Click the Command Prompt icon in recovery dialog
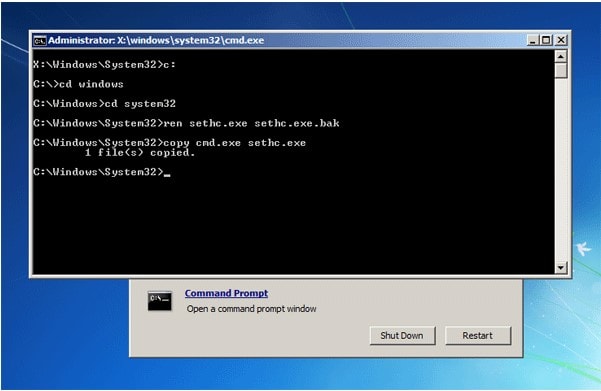The height and width of the screenshot is (391, 601). point(159,301)
